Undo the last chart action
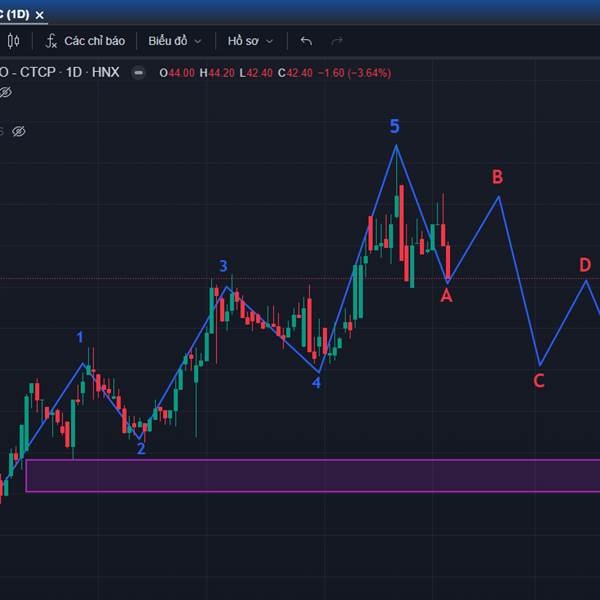 [306, 41]
